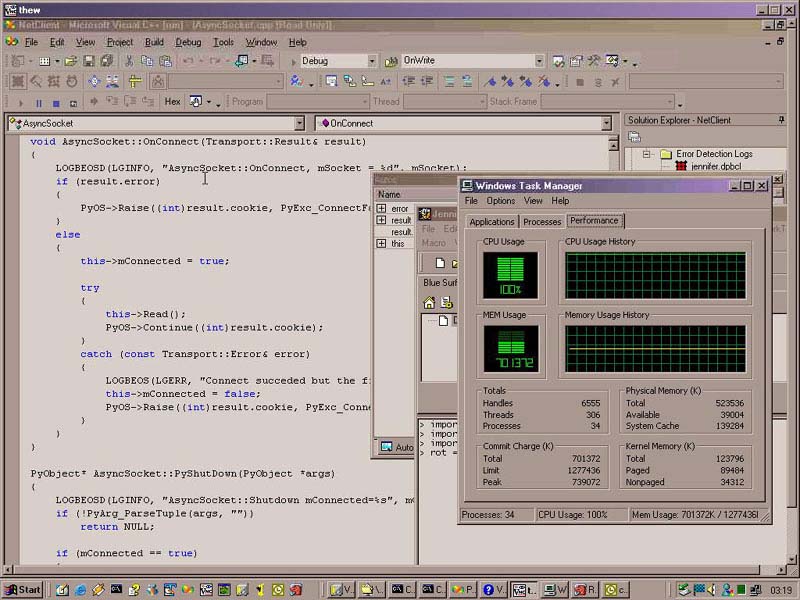The image size is (800, 600).
Task: Click the Breakpoints window icon in debug toolbar
Action: (196, 102)
